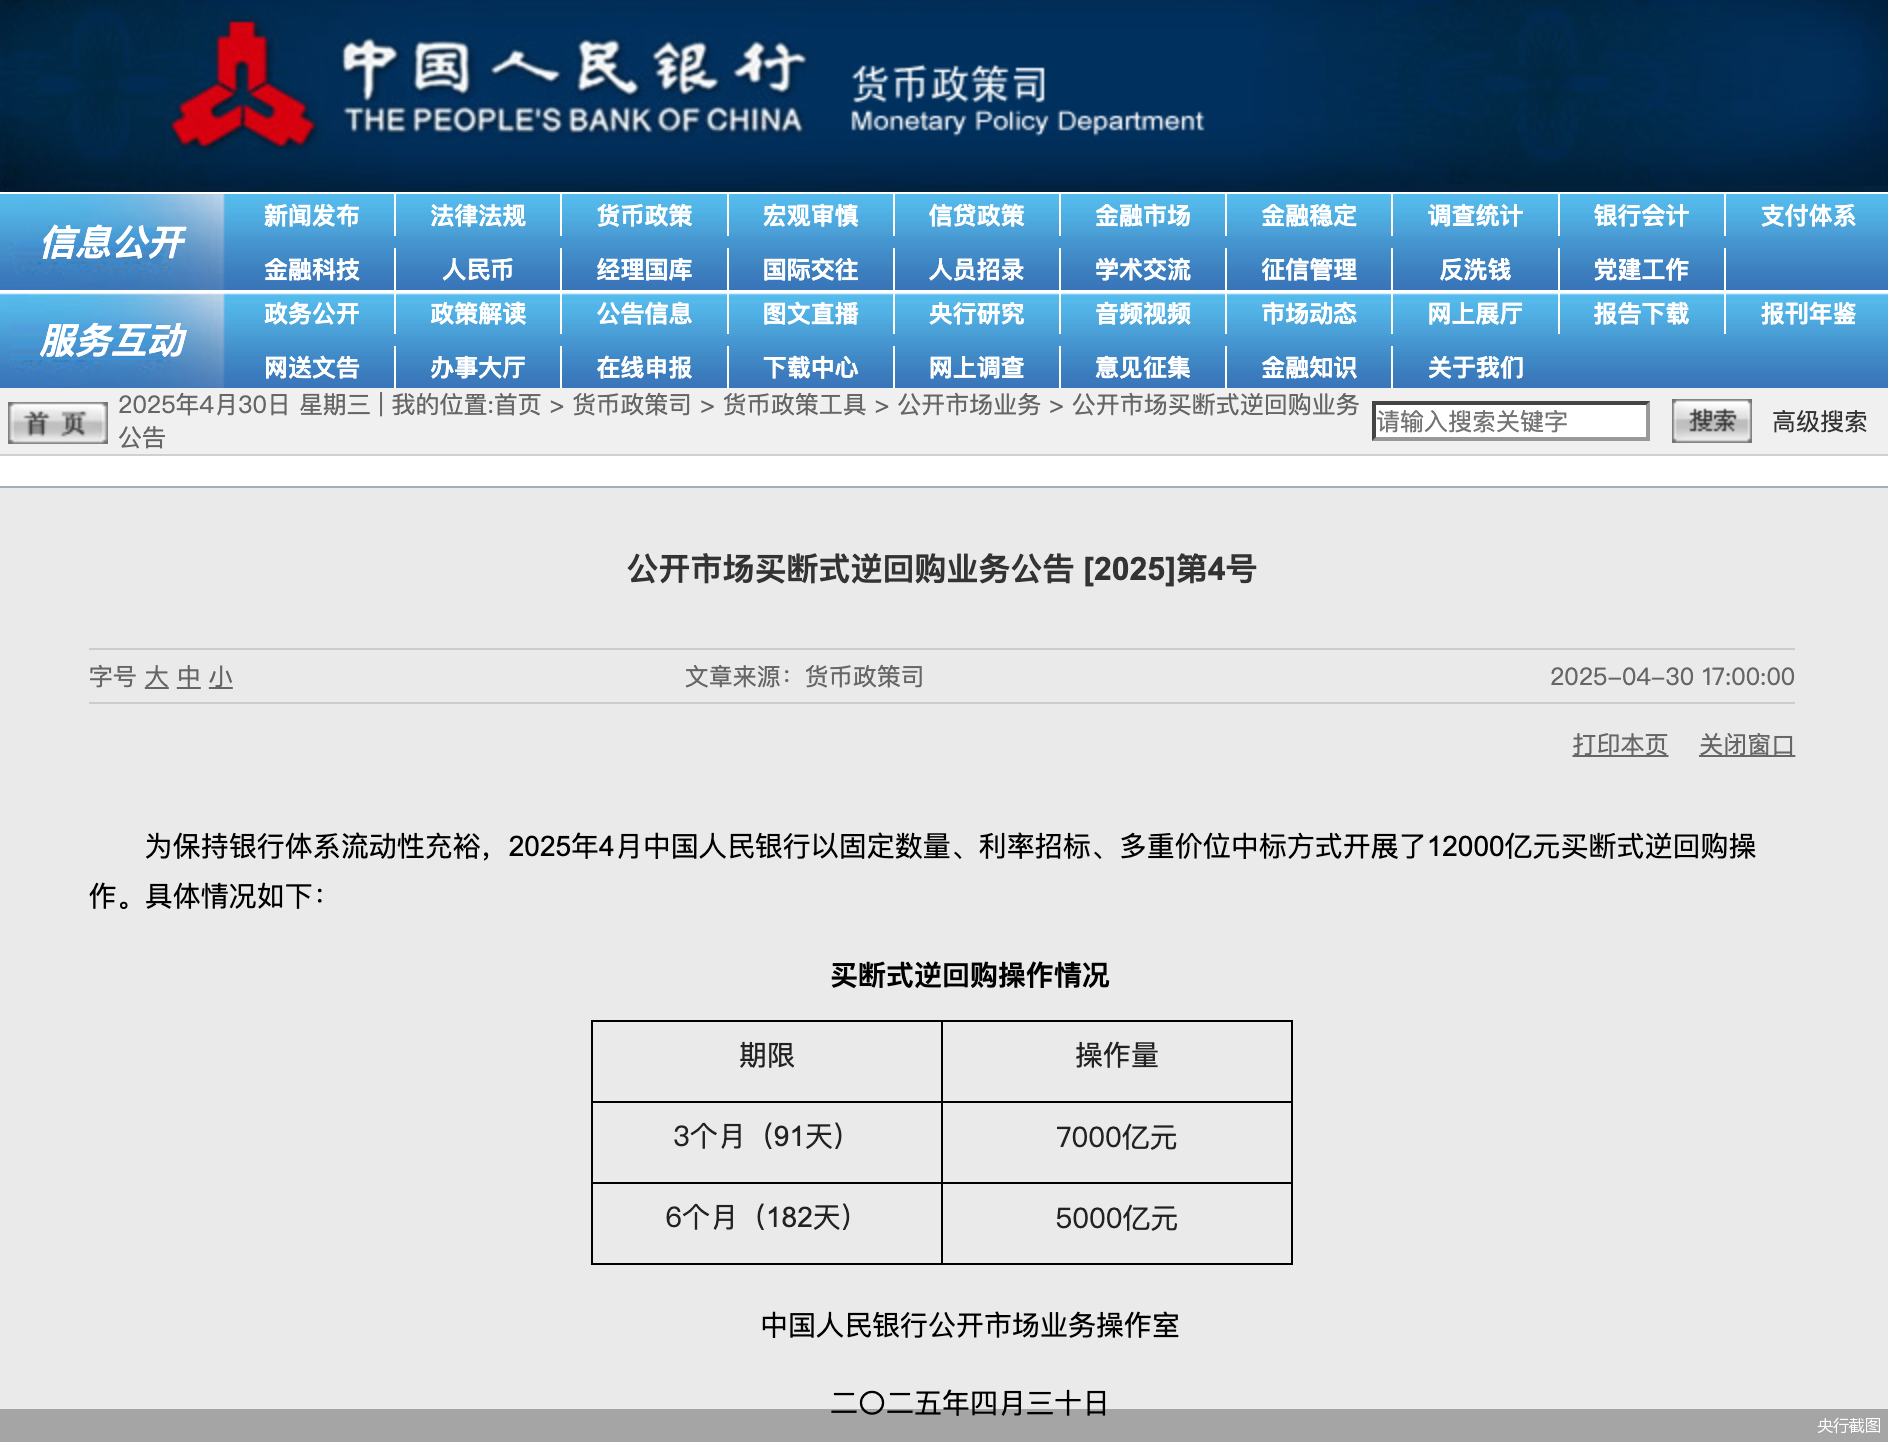
Task: Go to the 金融市场 section
Action: [1142, 216]
